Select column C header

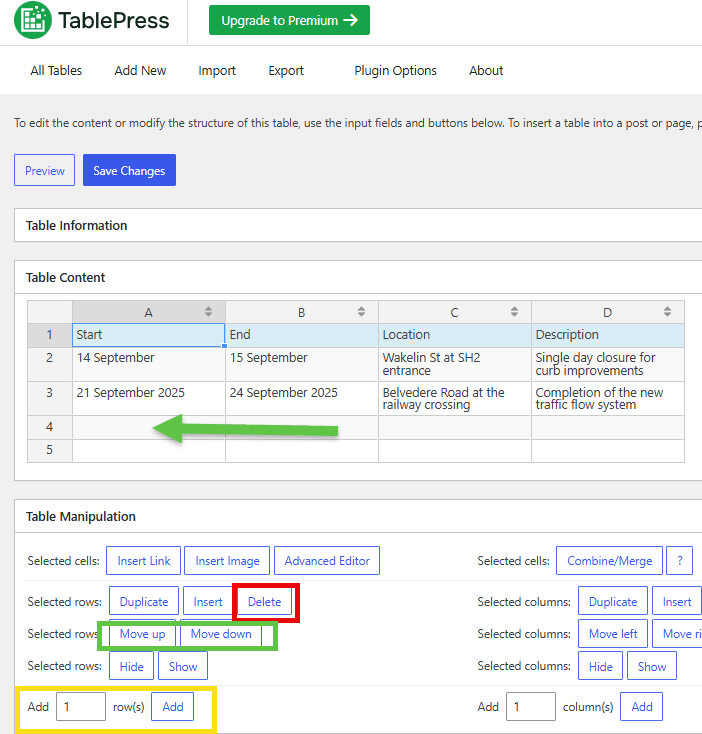(454, 312)
